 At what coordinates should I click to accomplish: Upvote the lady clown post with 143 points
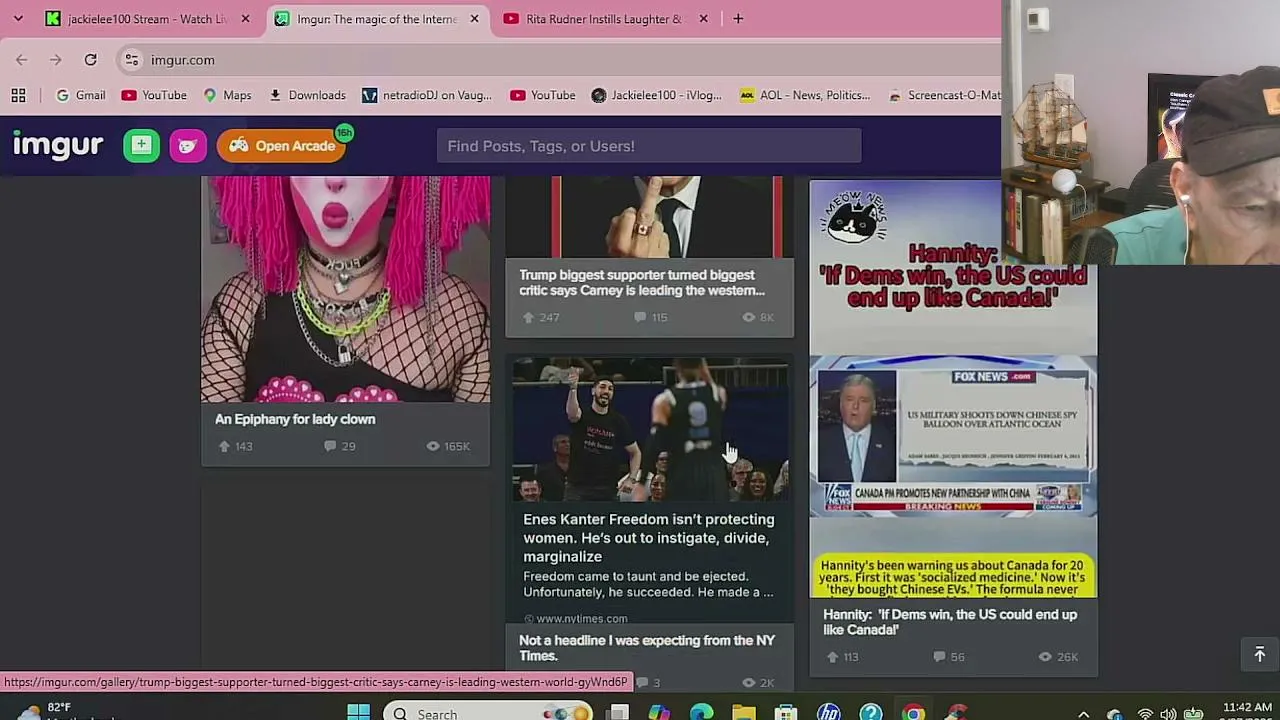click(x=224, y=446)
